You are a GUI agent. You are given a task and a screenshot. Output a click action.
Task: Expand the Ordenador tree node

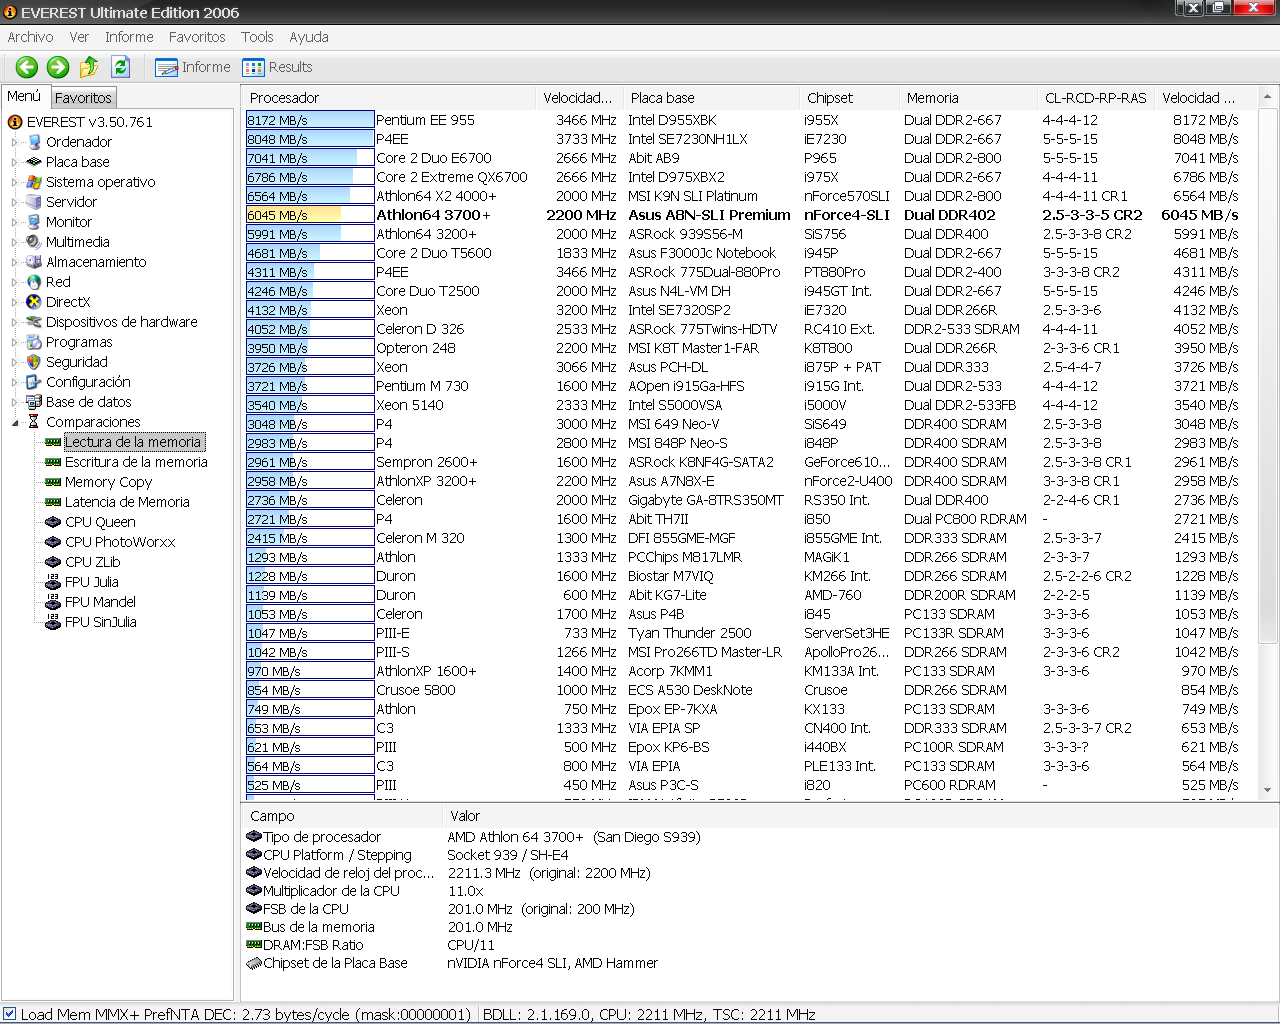[15, 142]
